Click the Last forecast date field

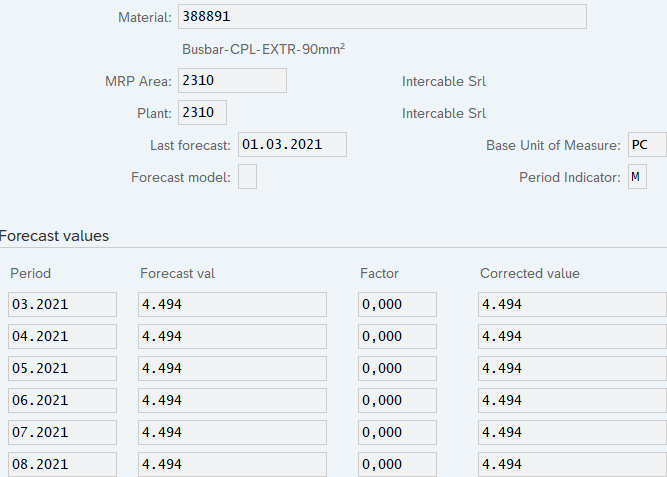click(292, 145)
